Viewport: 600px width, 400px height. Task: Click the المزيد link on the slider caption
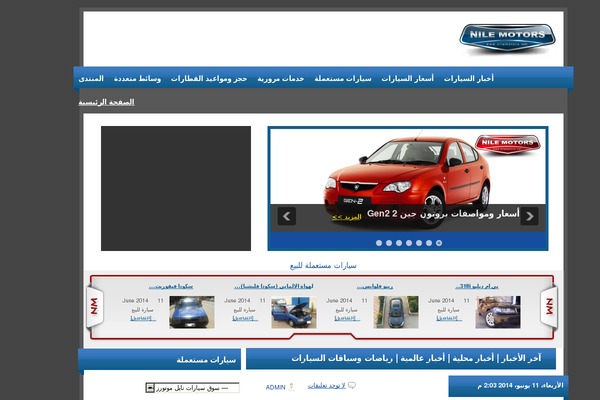click(x=347, y=217)
